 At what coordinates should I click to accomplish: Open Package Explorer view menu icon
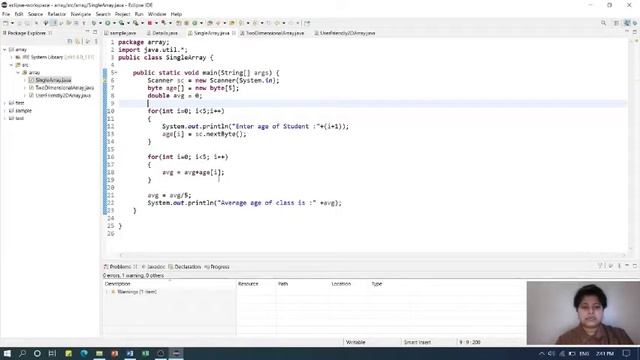(x=96, y=42)
